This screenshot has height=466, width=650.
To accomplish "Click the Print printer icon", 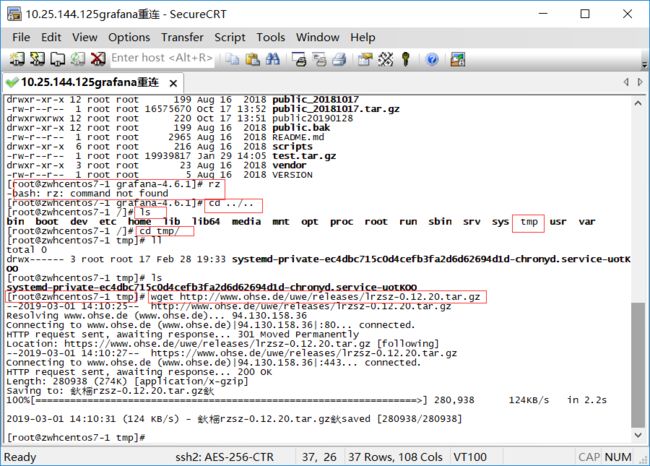I will (339, 59).
